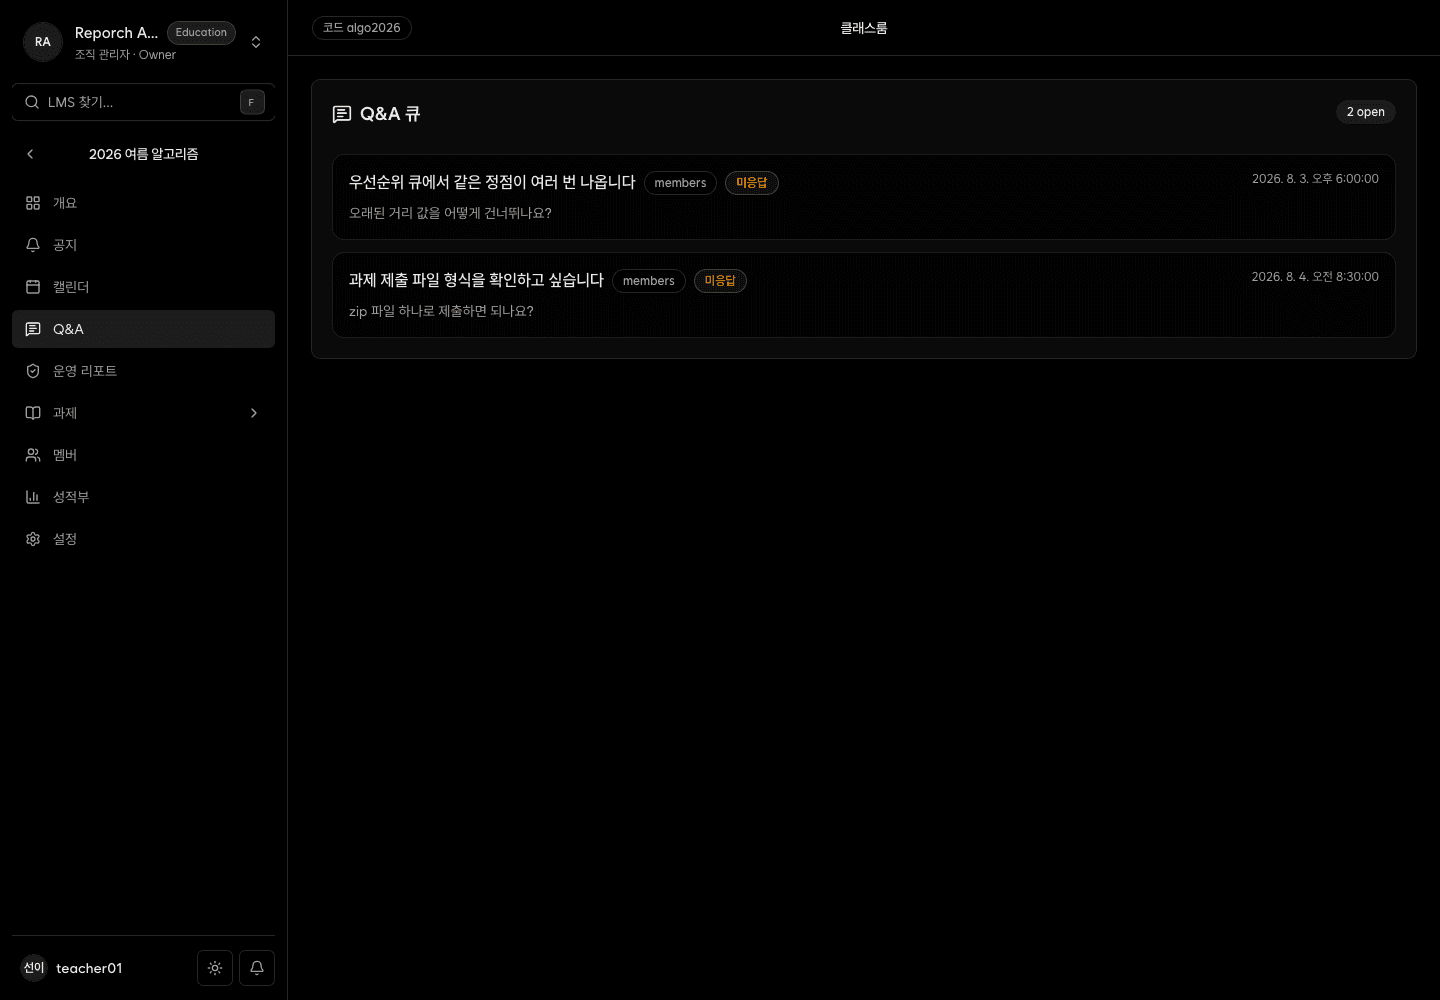Click the 2 open badge
This screenshot has height=1000, width=1440.
(x=1366, y=112)
